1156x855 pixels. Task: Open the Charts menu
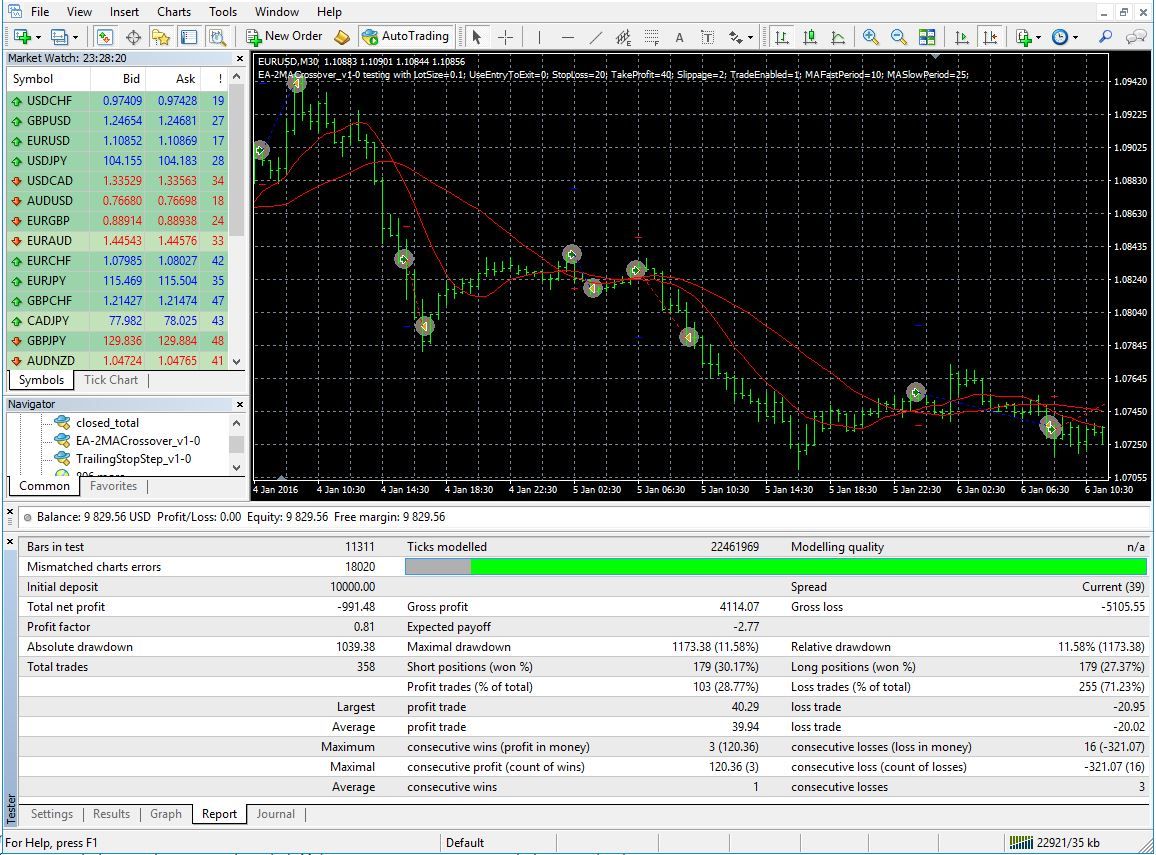coord(173,12)
